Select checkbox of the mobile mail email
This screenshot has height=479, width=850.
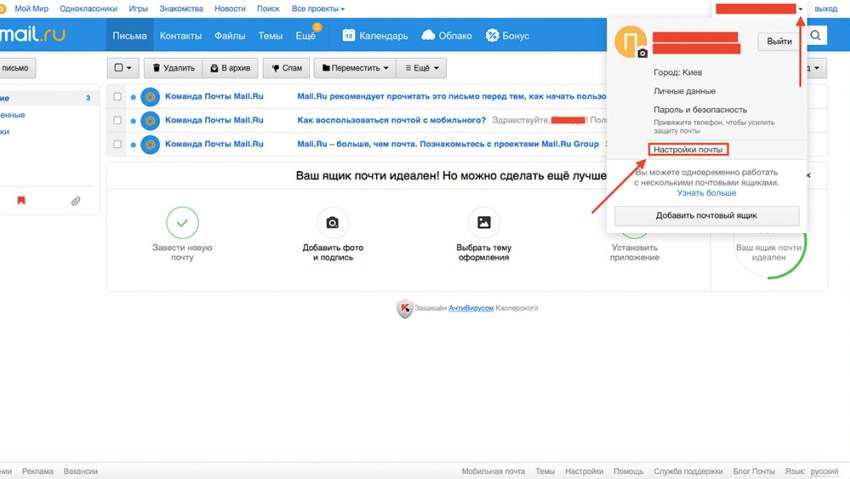(117, 120)
